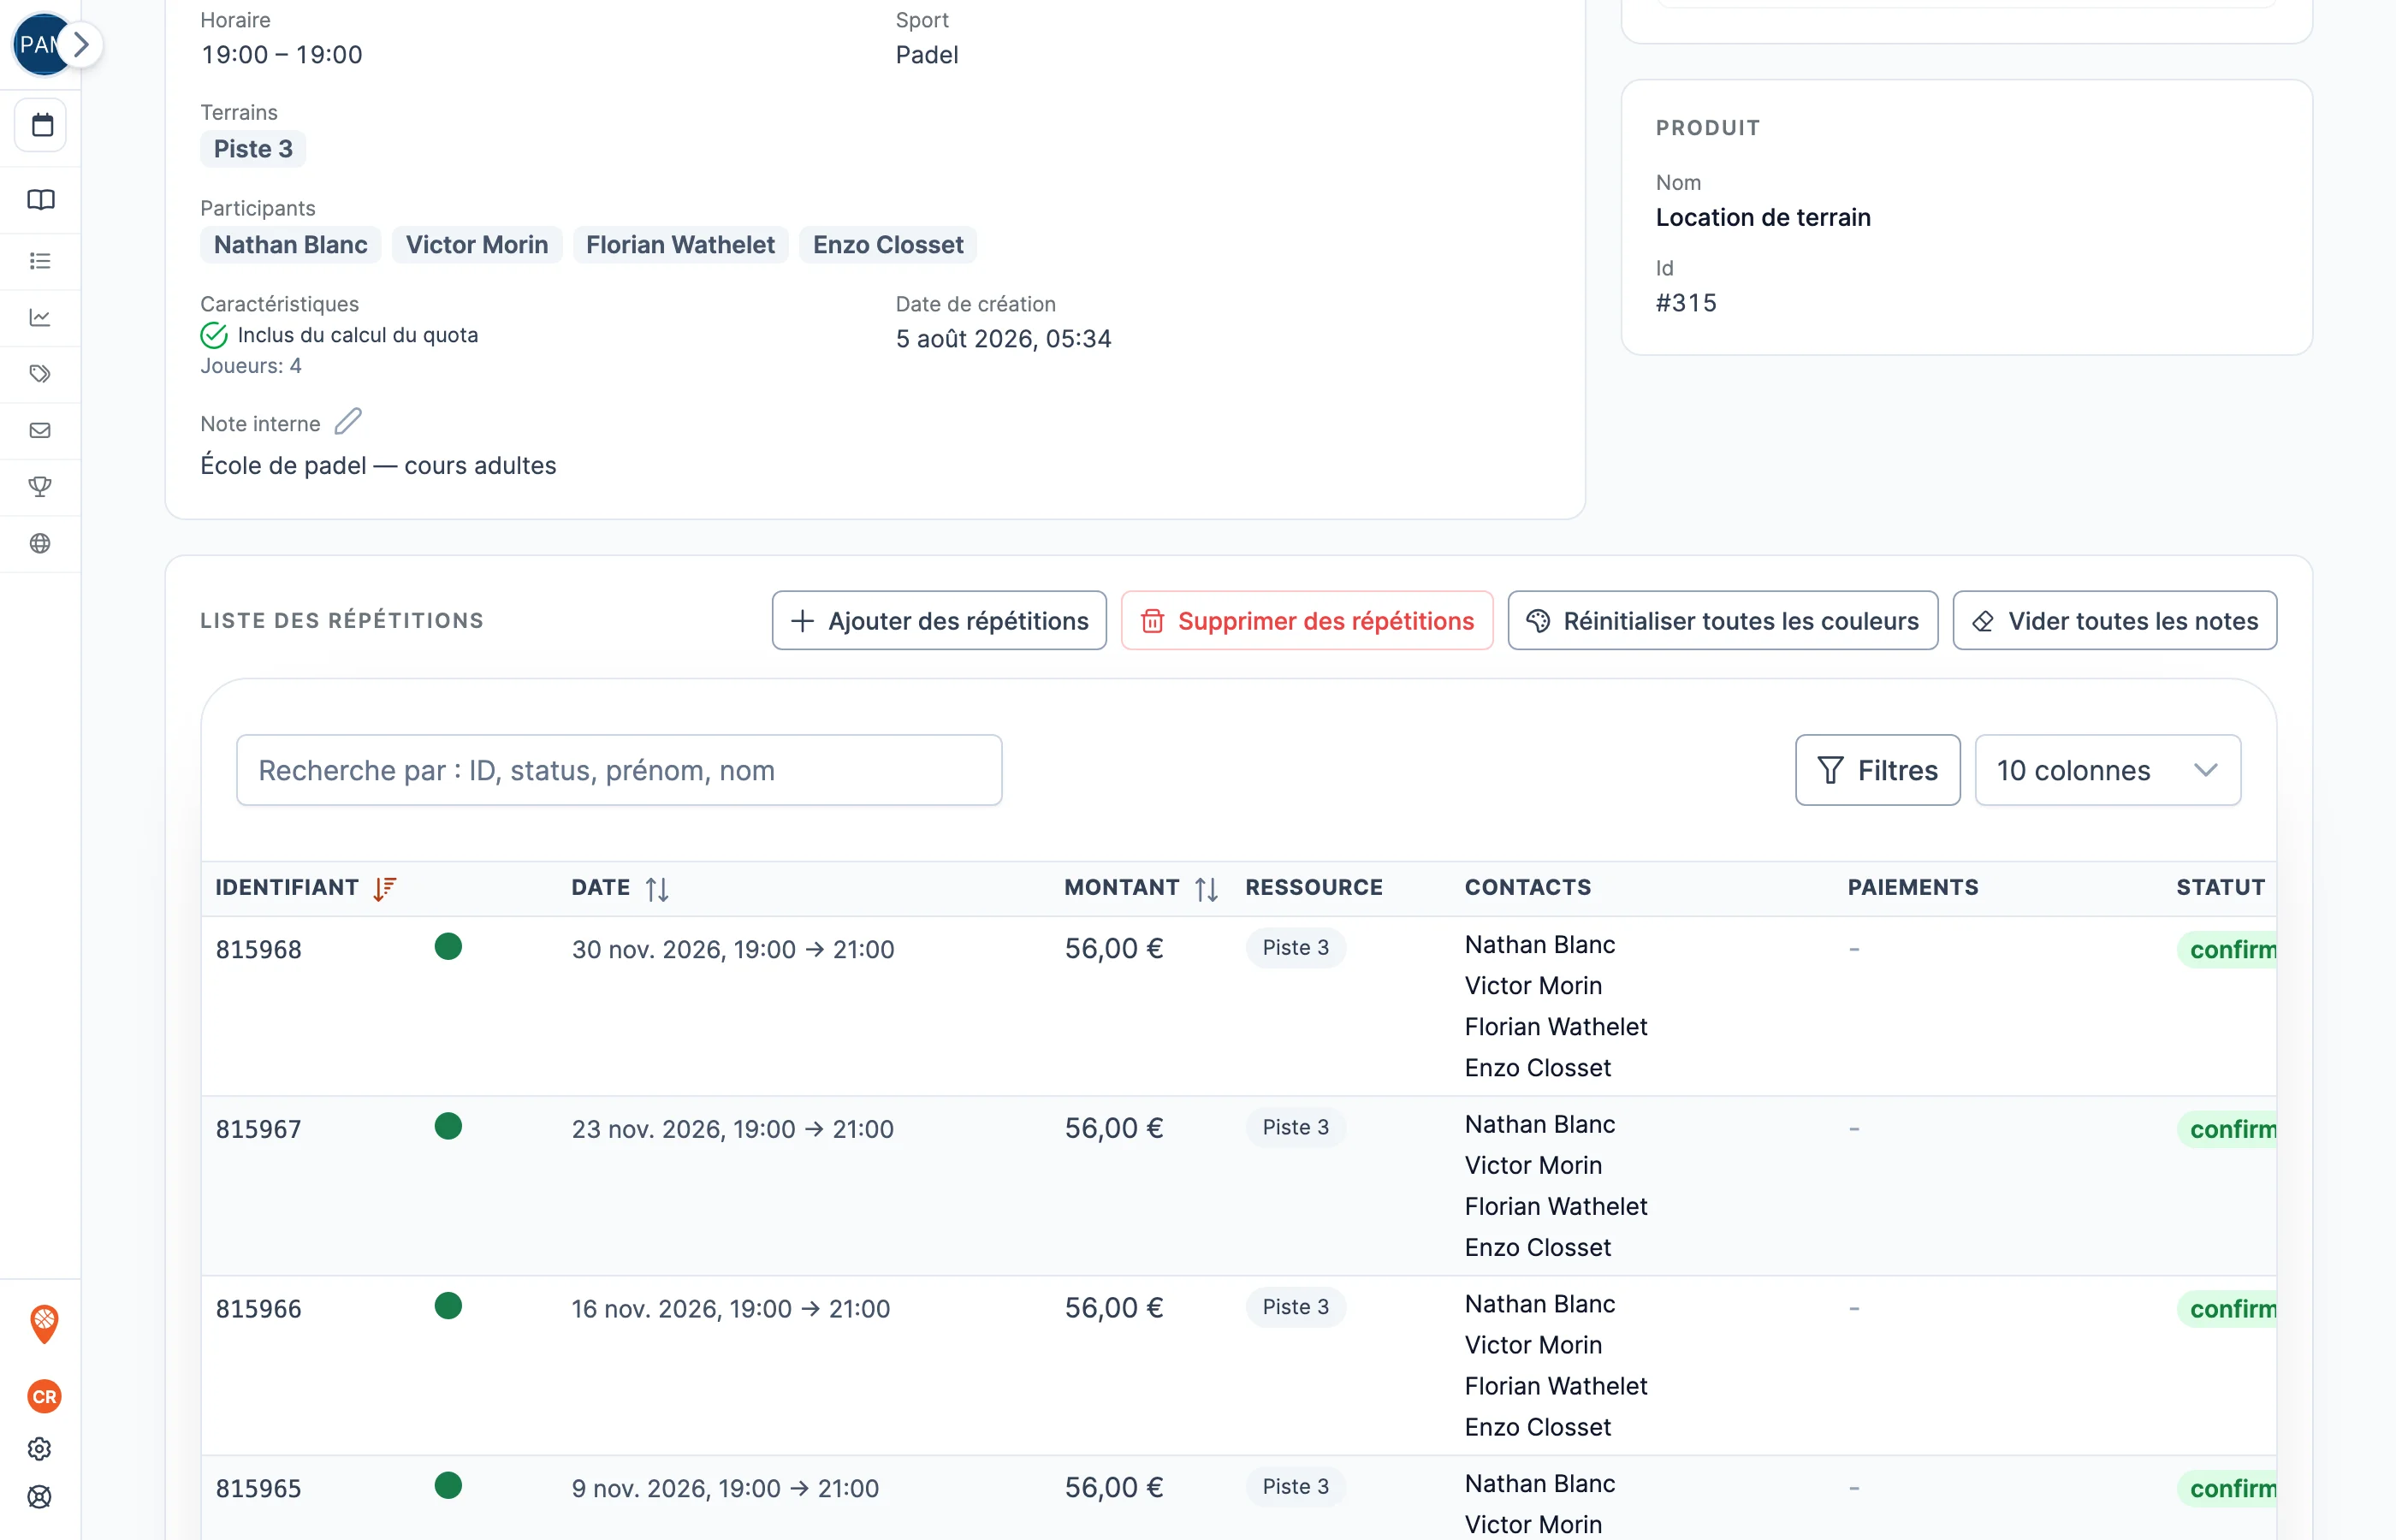Expand the sidebar with the chevron button
Screen dimensions: 2396x1540
point(81,44)
